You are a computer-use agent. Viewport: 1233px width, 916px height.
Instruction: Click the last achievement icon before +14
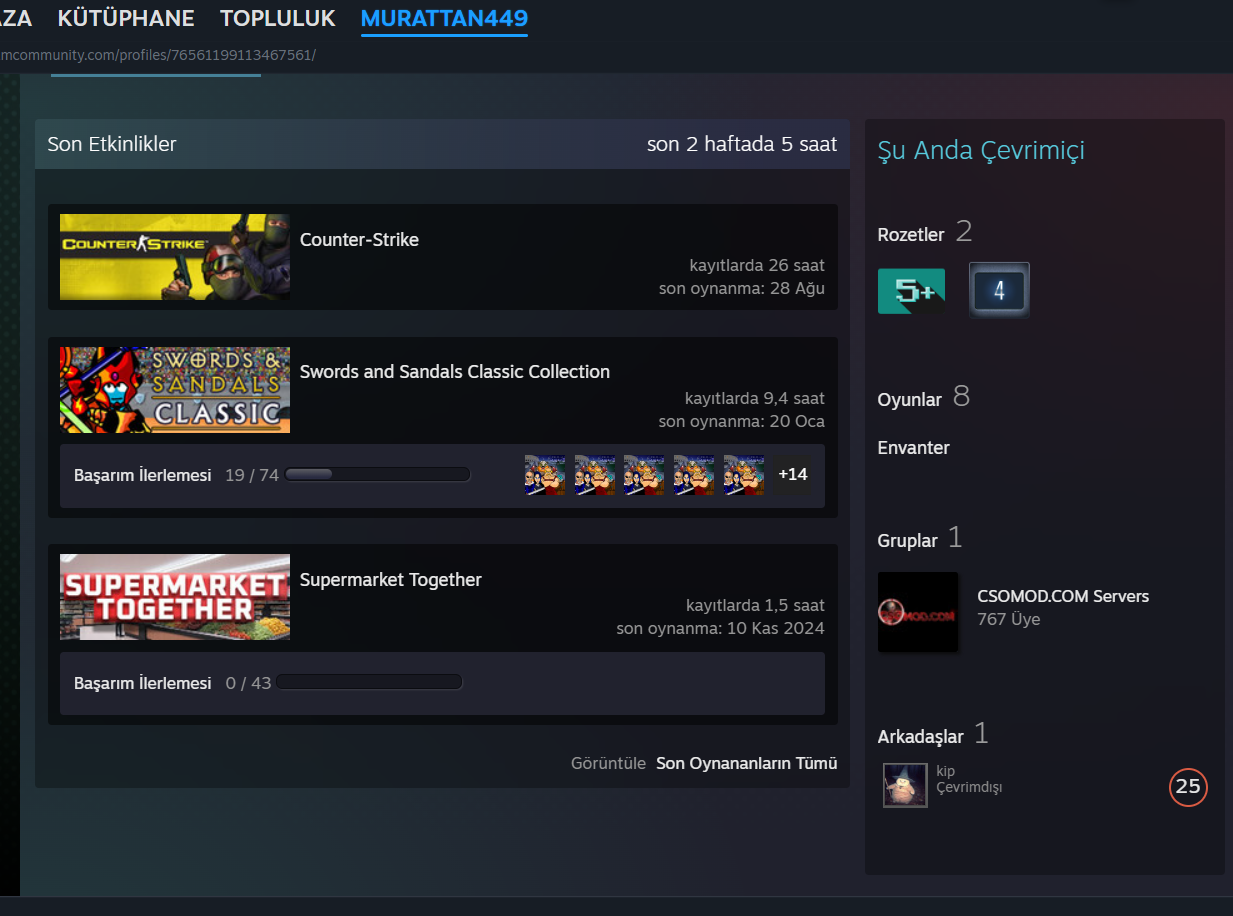coord(744,475)
